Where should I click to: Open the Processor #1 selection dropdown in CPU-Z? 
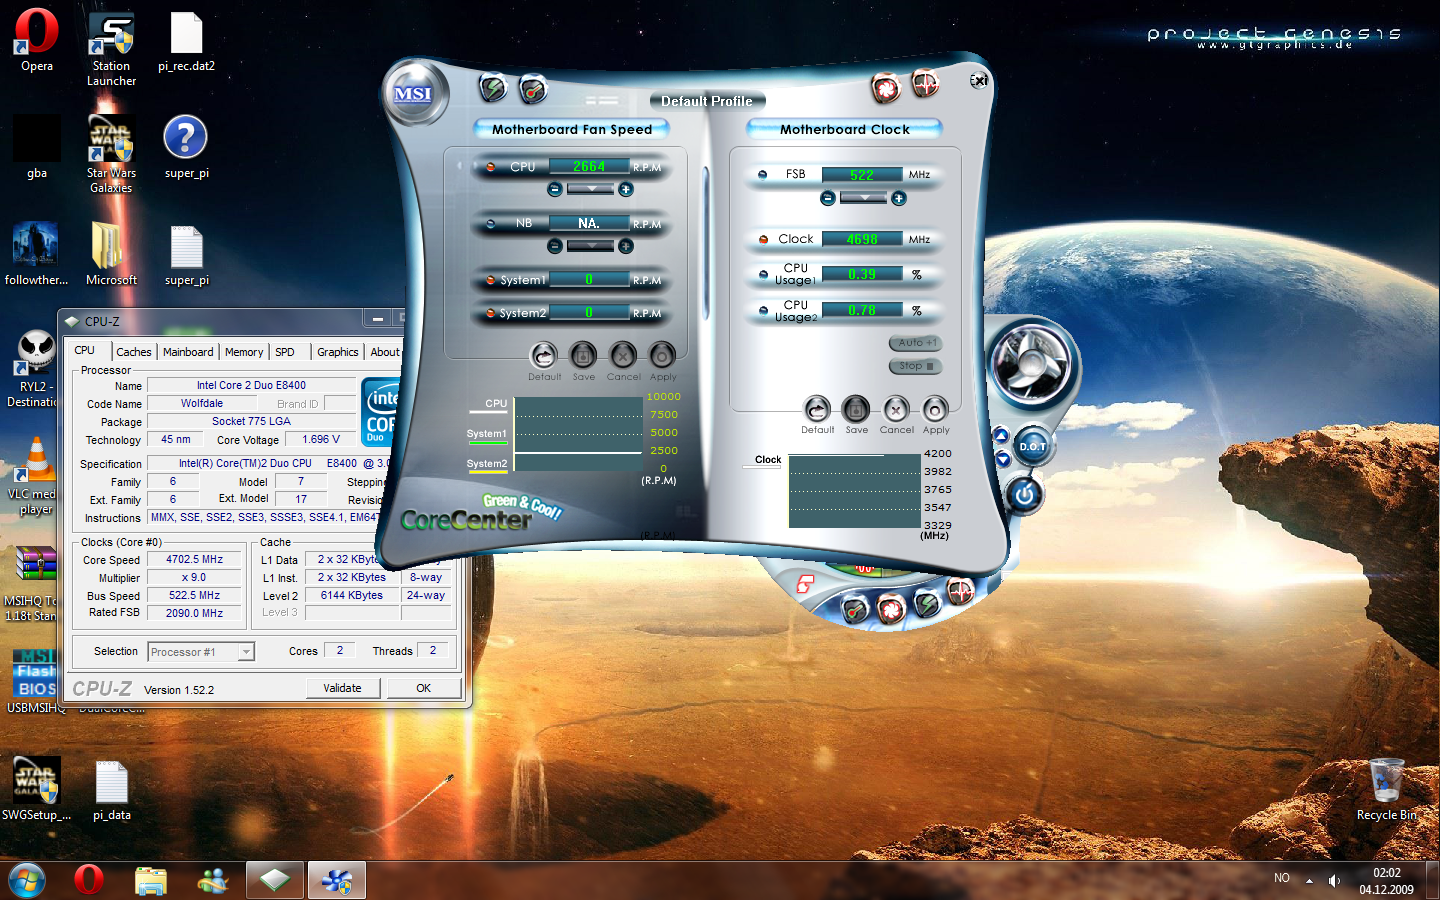pos(201,652)
